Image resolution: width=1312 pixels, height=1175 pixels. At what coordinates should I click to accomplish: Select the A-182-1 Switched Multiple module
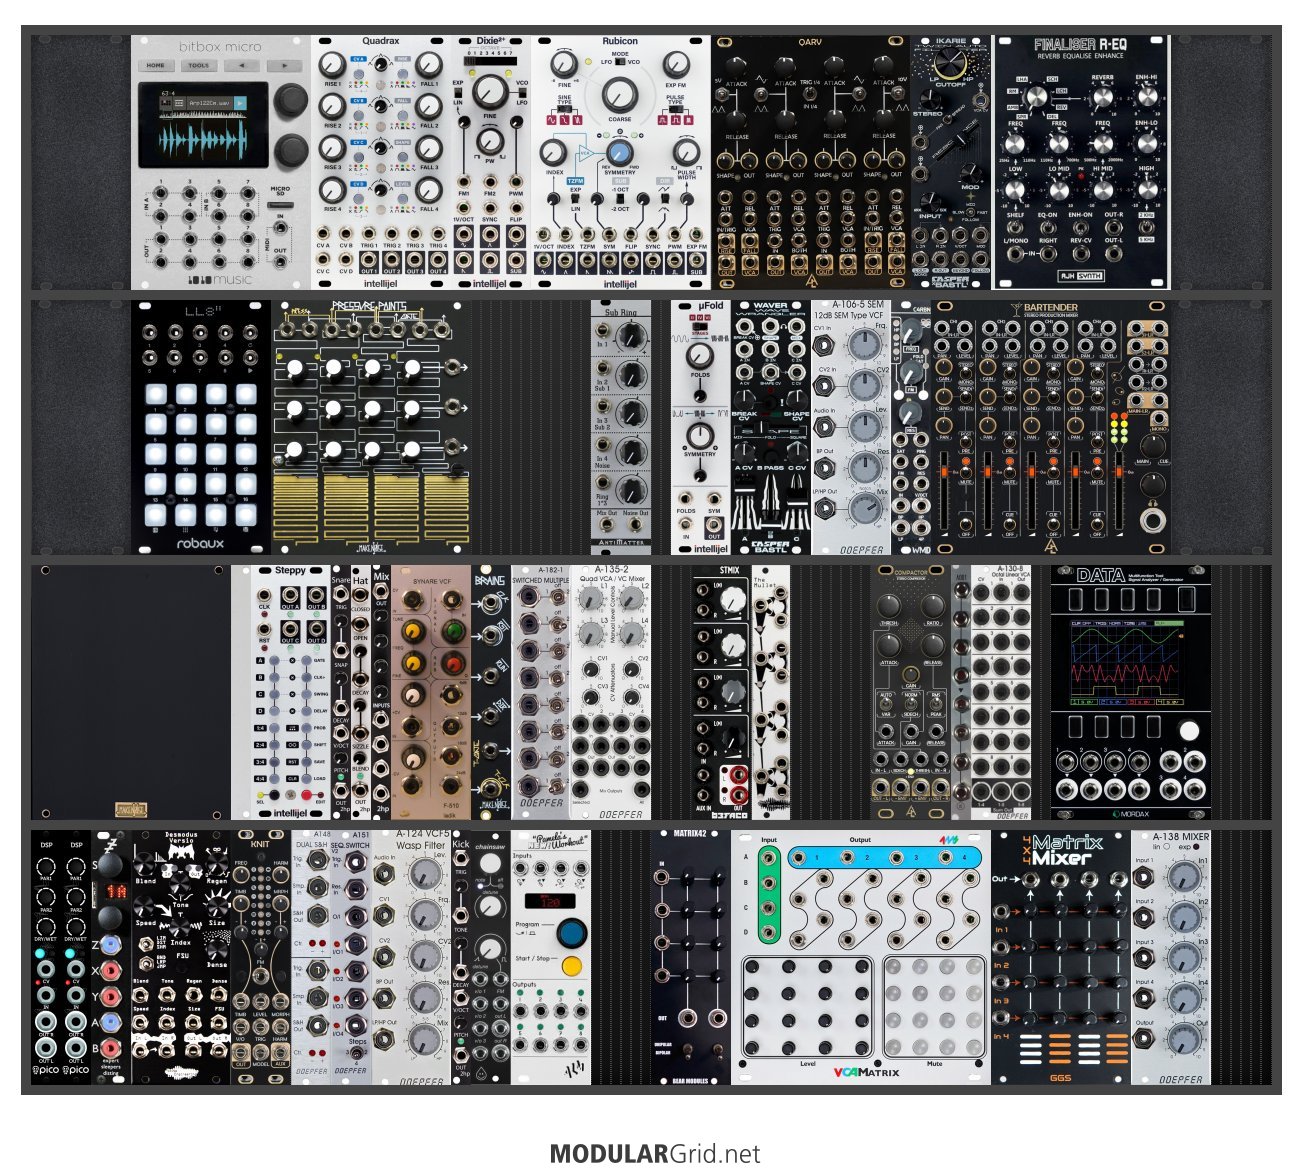click(541, 693)
